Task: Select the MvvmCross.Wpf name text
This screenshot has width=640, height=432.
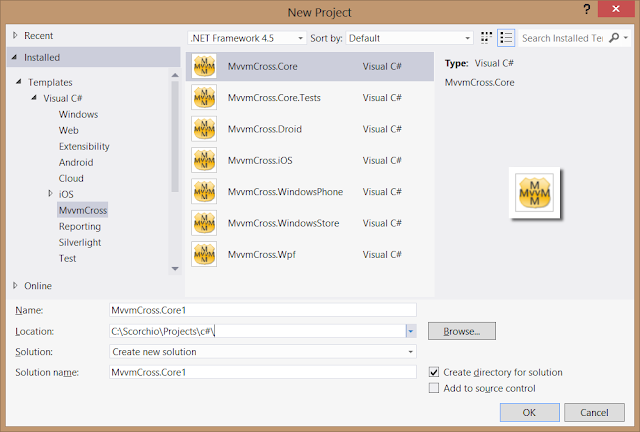Action: pyautogui.click(x=262, y=254)
